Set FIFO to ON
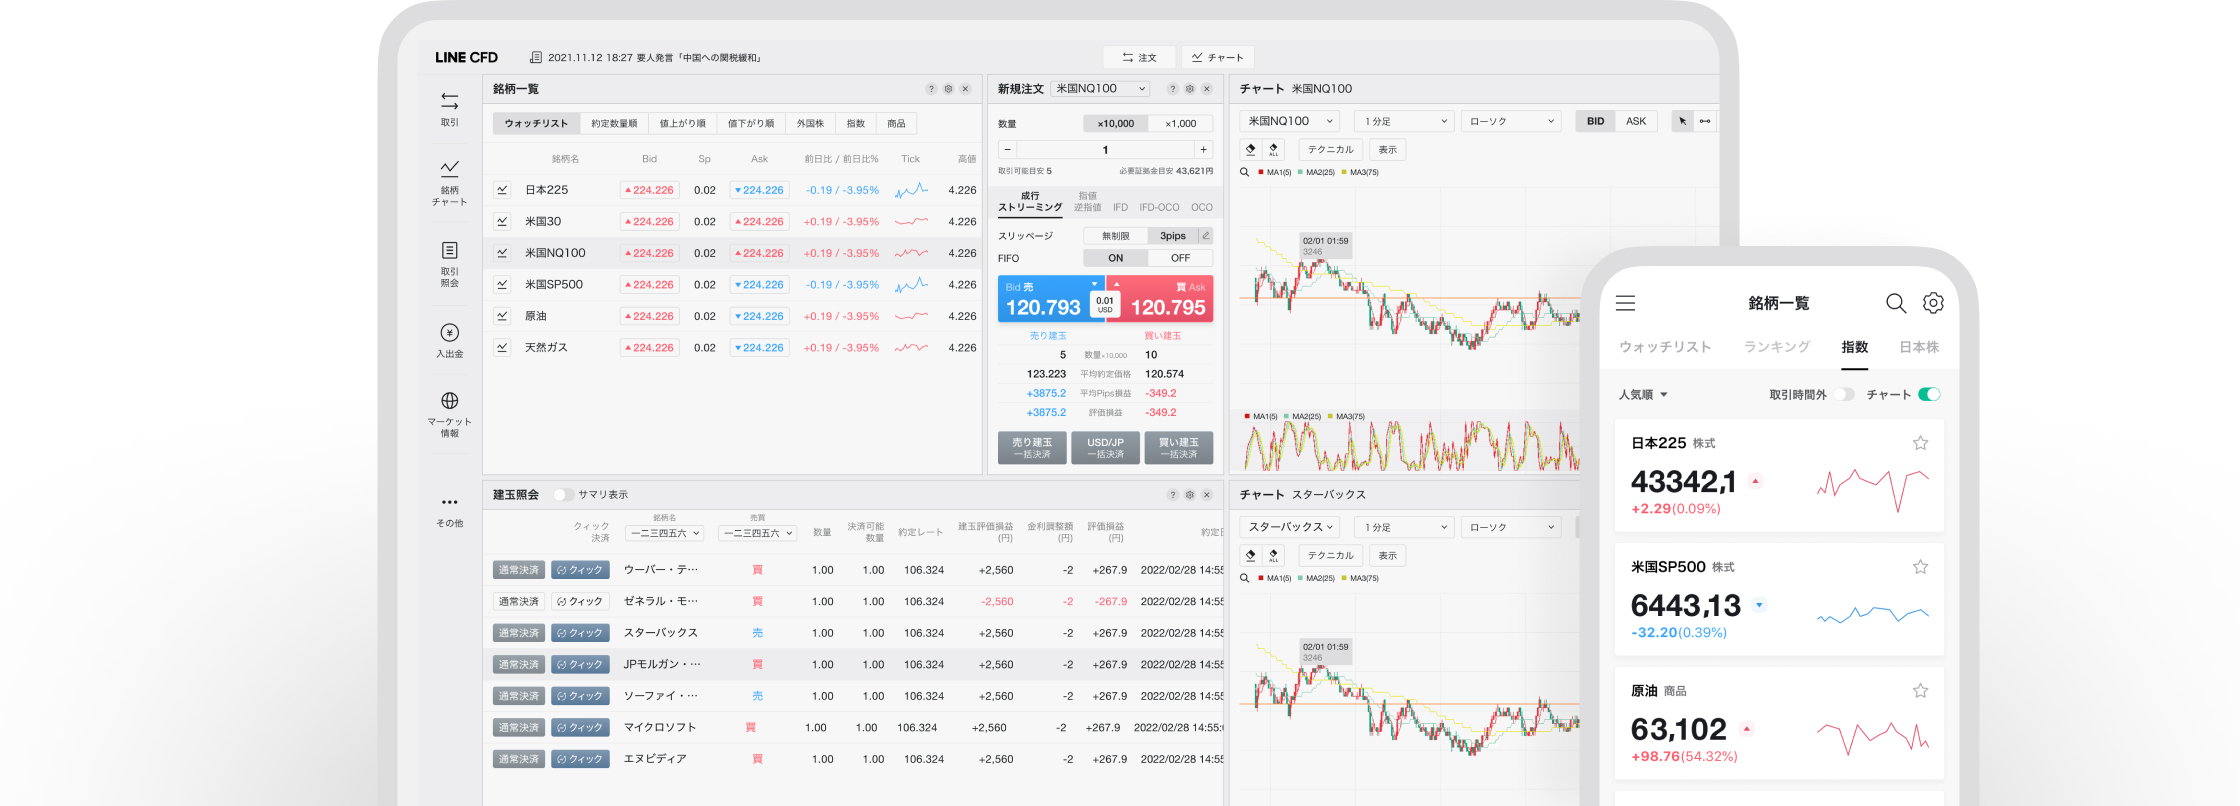 tap(1115, 258)
